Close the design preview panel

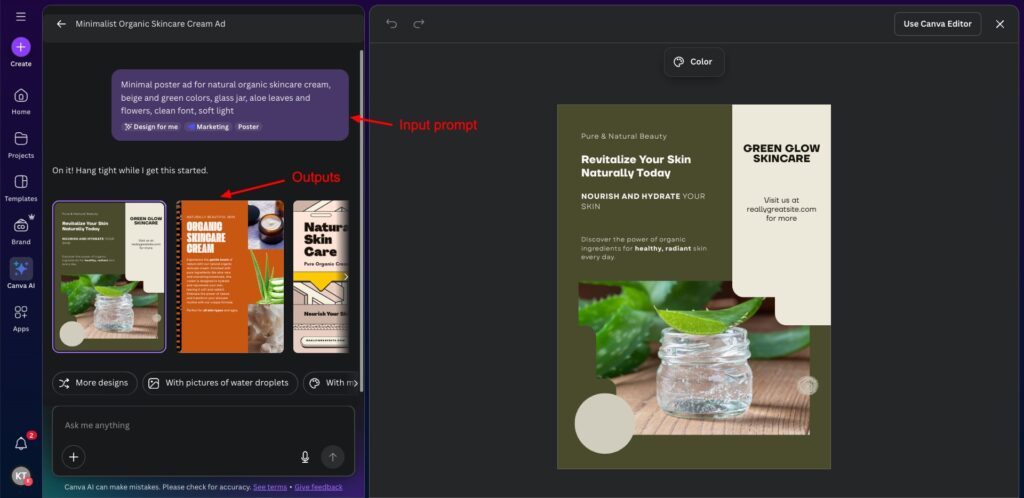click(x=1000, y=24)
